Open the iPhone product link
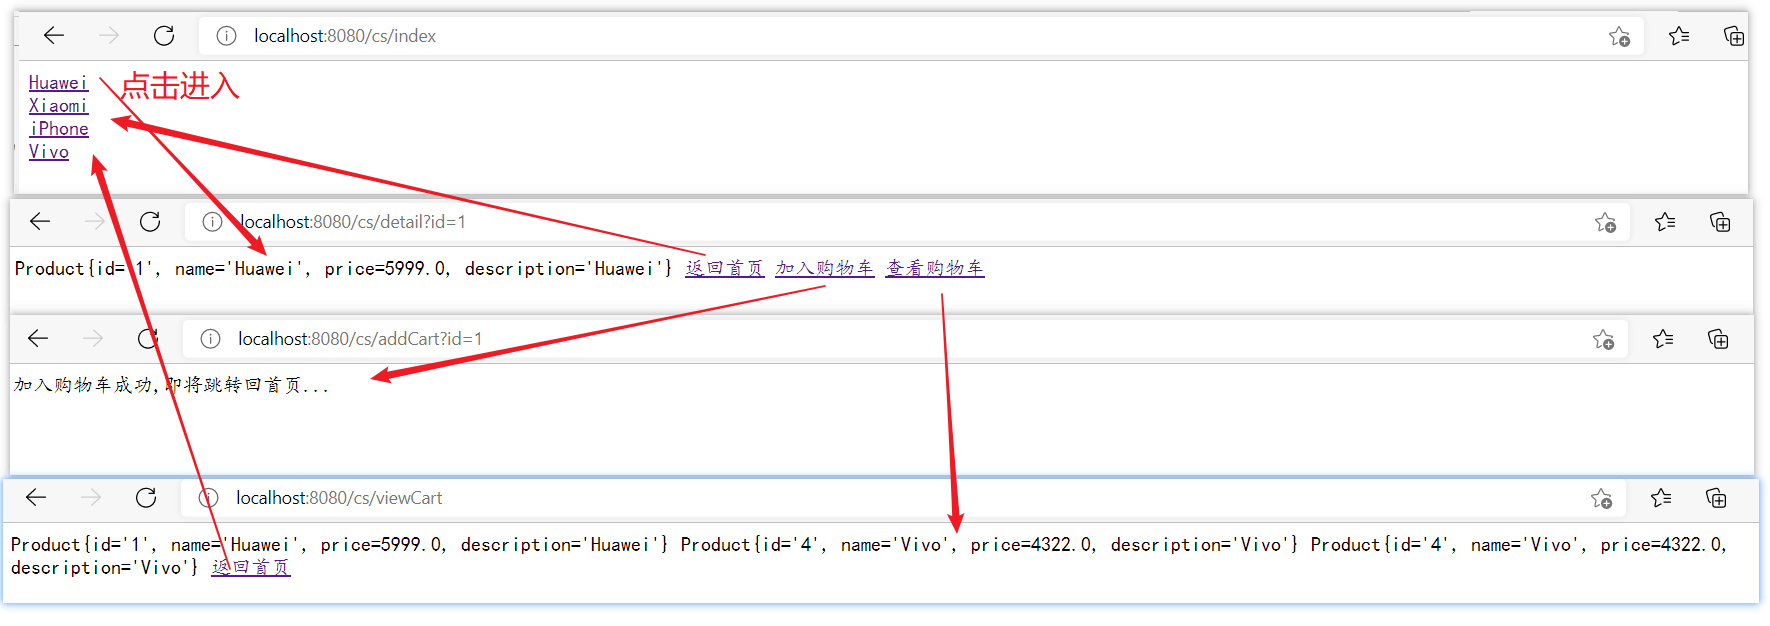 click(58, 129)
